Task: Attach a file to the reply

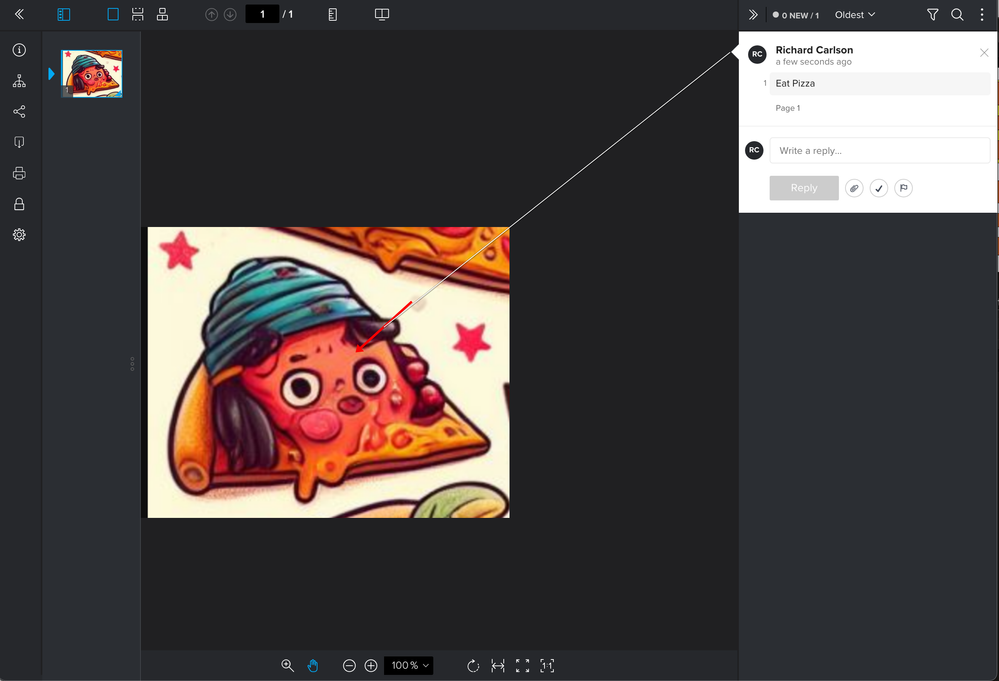Action: [854, 188]
